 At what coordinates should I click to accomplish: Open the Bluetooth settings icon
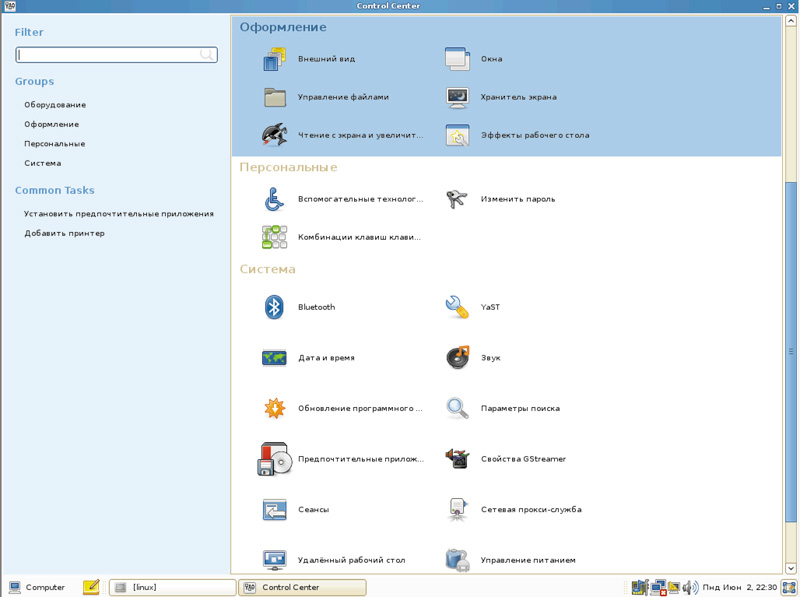point(274,307)
